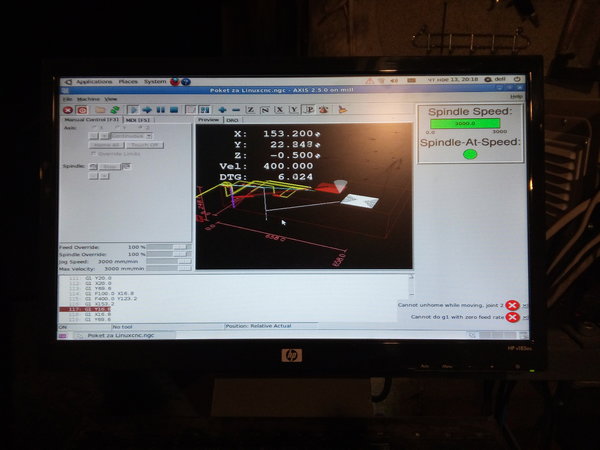This screenshot has height=450, width=600.
Task: Click the green Spindle Speed bar
Action: click(x=465, y=123)
